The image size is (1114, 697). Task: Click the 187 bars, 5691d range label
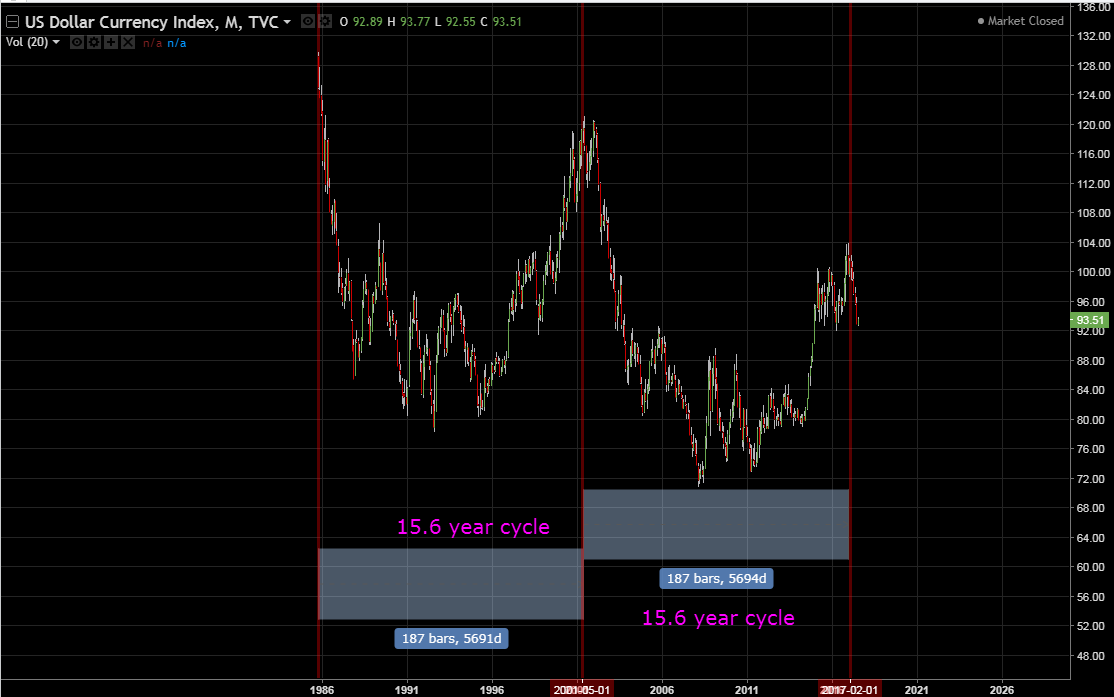[451, 638]
